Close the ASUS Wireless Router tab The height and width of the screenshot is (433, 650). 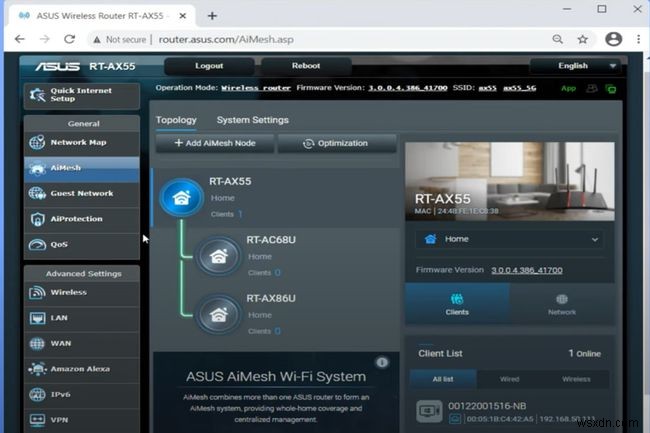click(182, 16)
